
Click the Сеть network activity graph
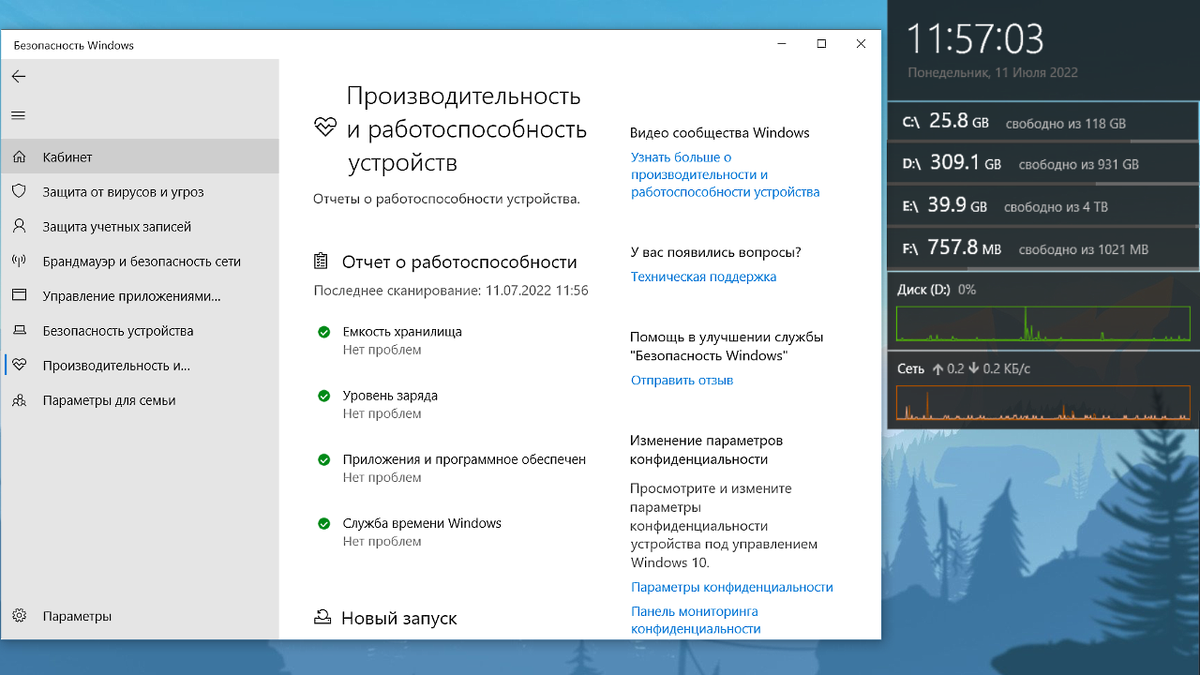1044,401
